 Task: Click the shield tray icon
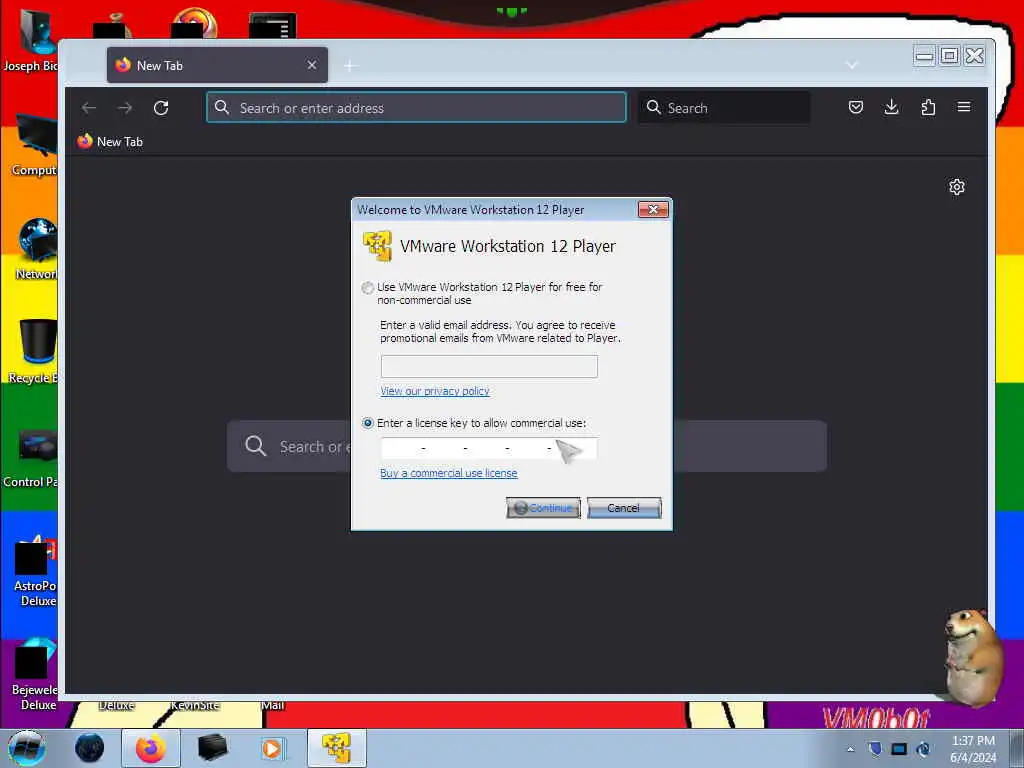(x=875, y=749)
